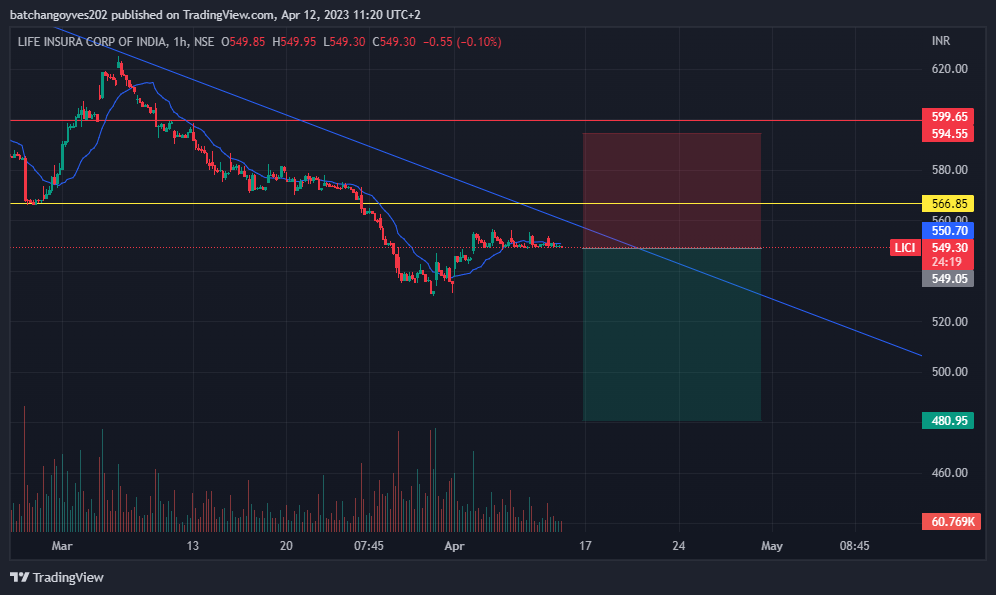This screenshot has width=996, height=595.
Task: Click the open value O549.85
Action: tap(243, 42)
